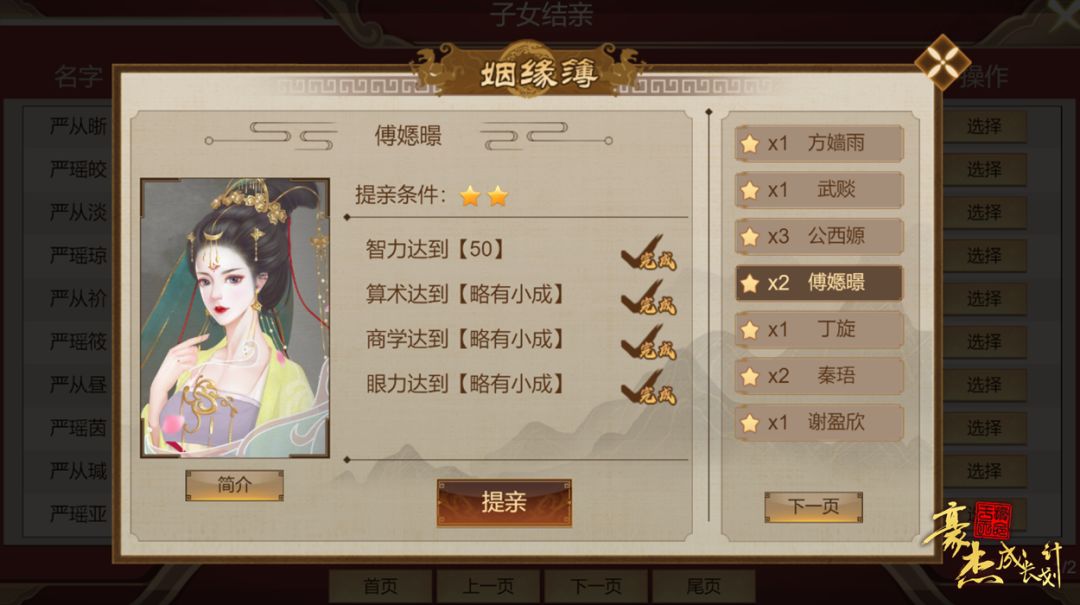
Task: Click the star icon beside 方嫱雨
Action: tap(749, 143)
